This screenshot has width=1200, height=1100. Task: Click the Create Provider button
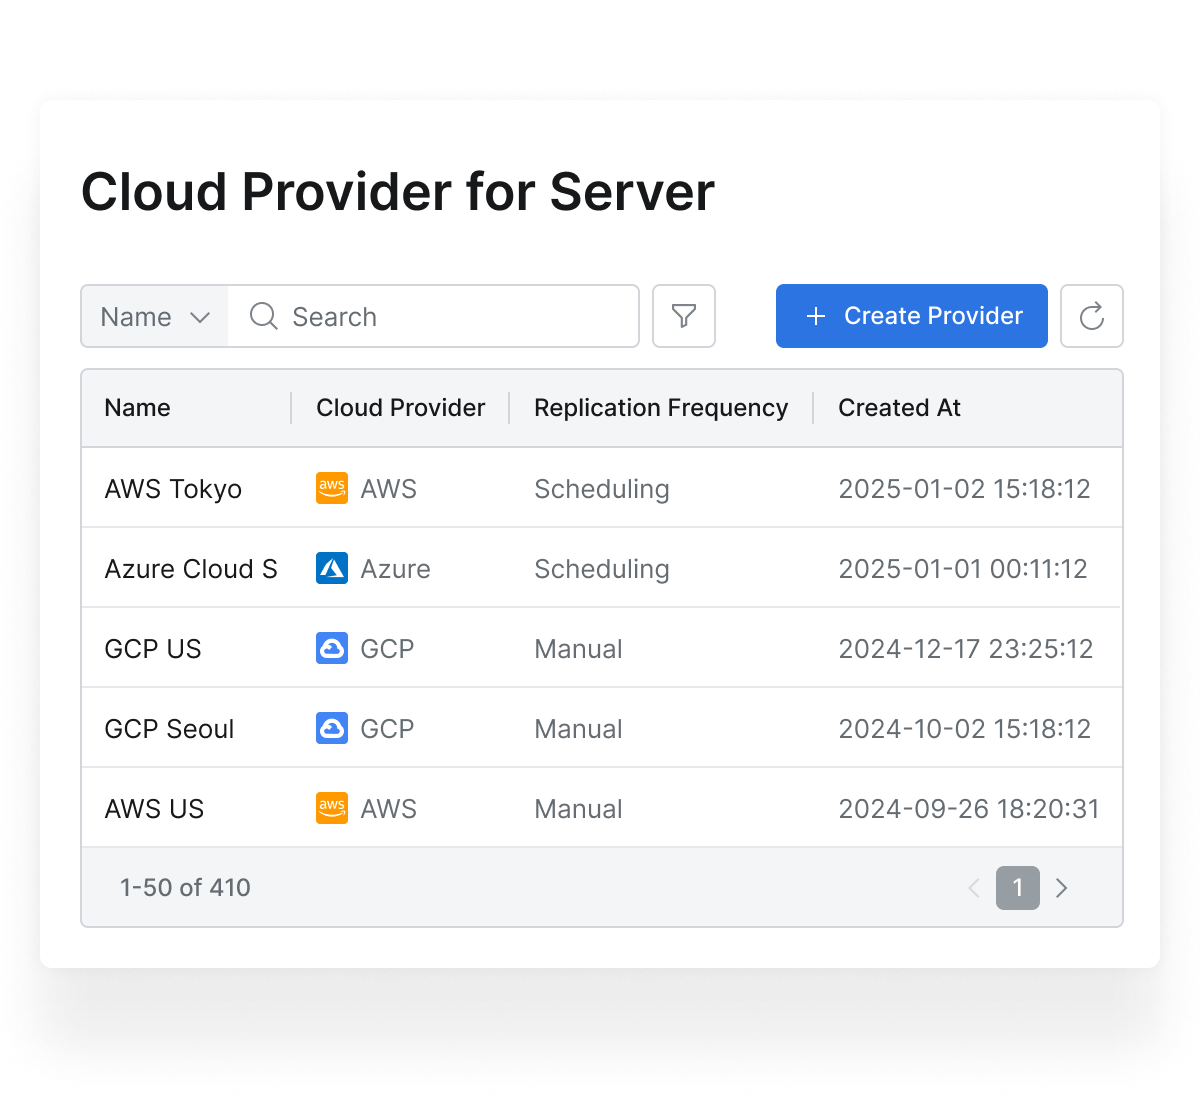[x=912, y=316]
